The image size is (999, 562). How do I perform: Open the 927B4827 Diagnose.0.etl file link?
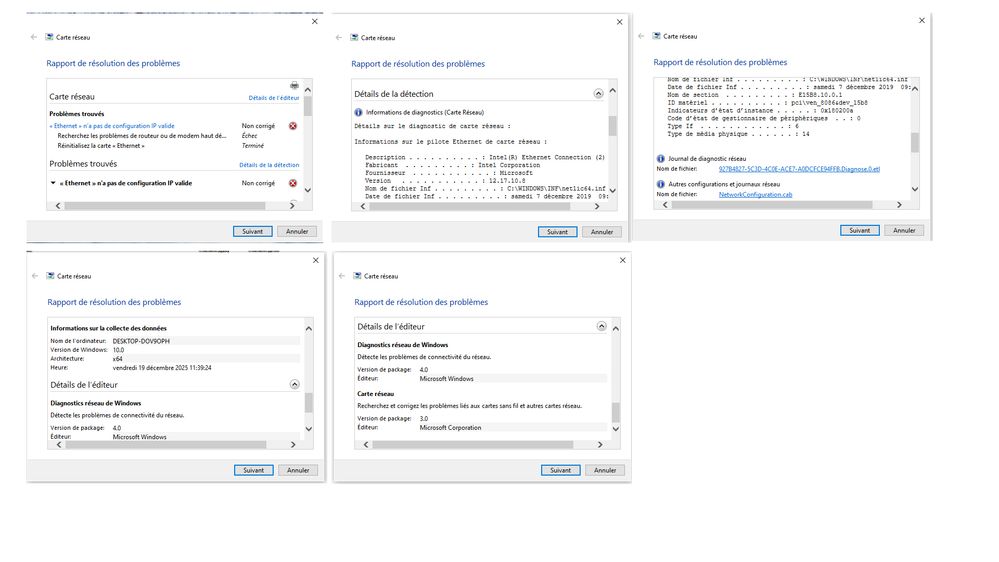799,169
